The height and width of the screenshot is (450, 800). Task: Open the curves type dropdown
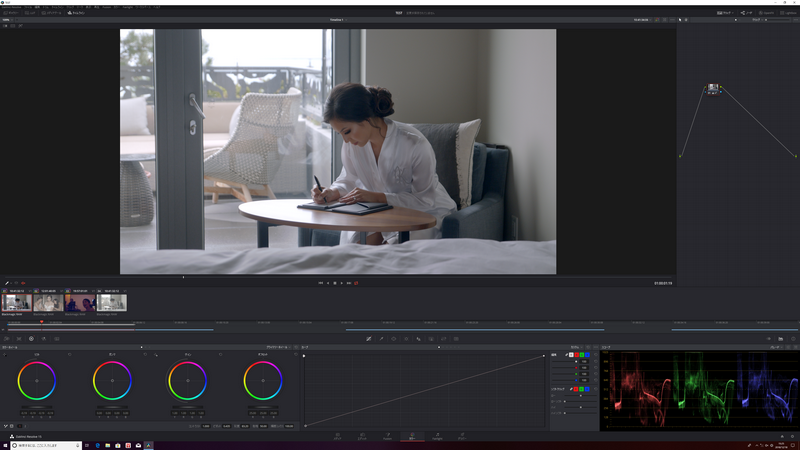[x=577, y=347]
